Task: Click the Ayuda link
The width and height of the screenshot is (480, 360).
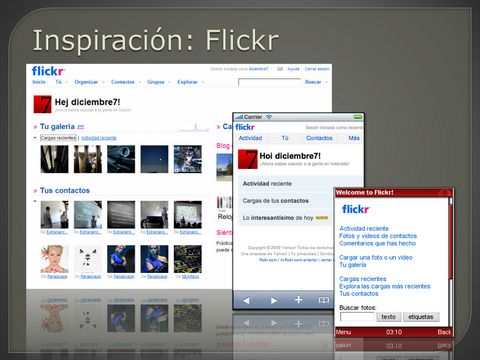Action: pos(293,69)
